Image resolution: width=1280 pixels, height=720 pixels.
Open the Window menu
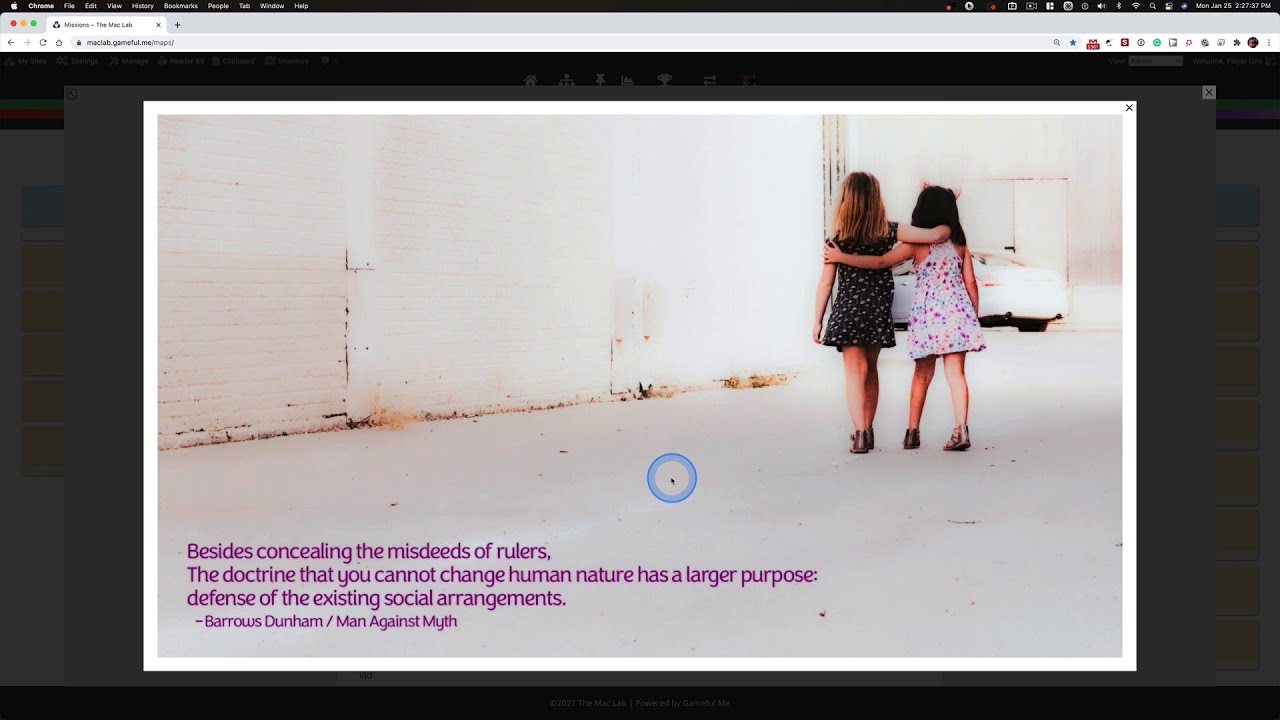click(x=272, y=6)
